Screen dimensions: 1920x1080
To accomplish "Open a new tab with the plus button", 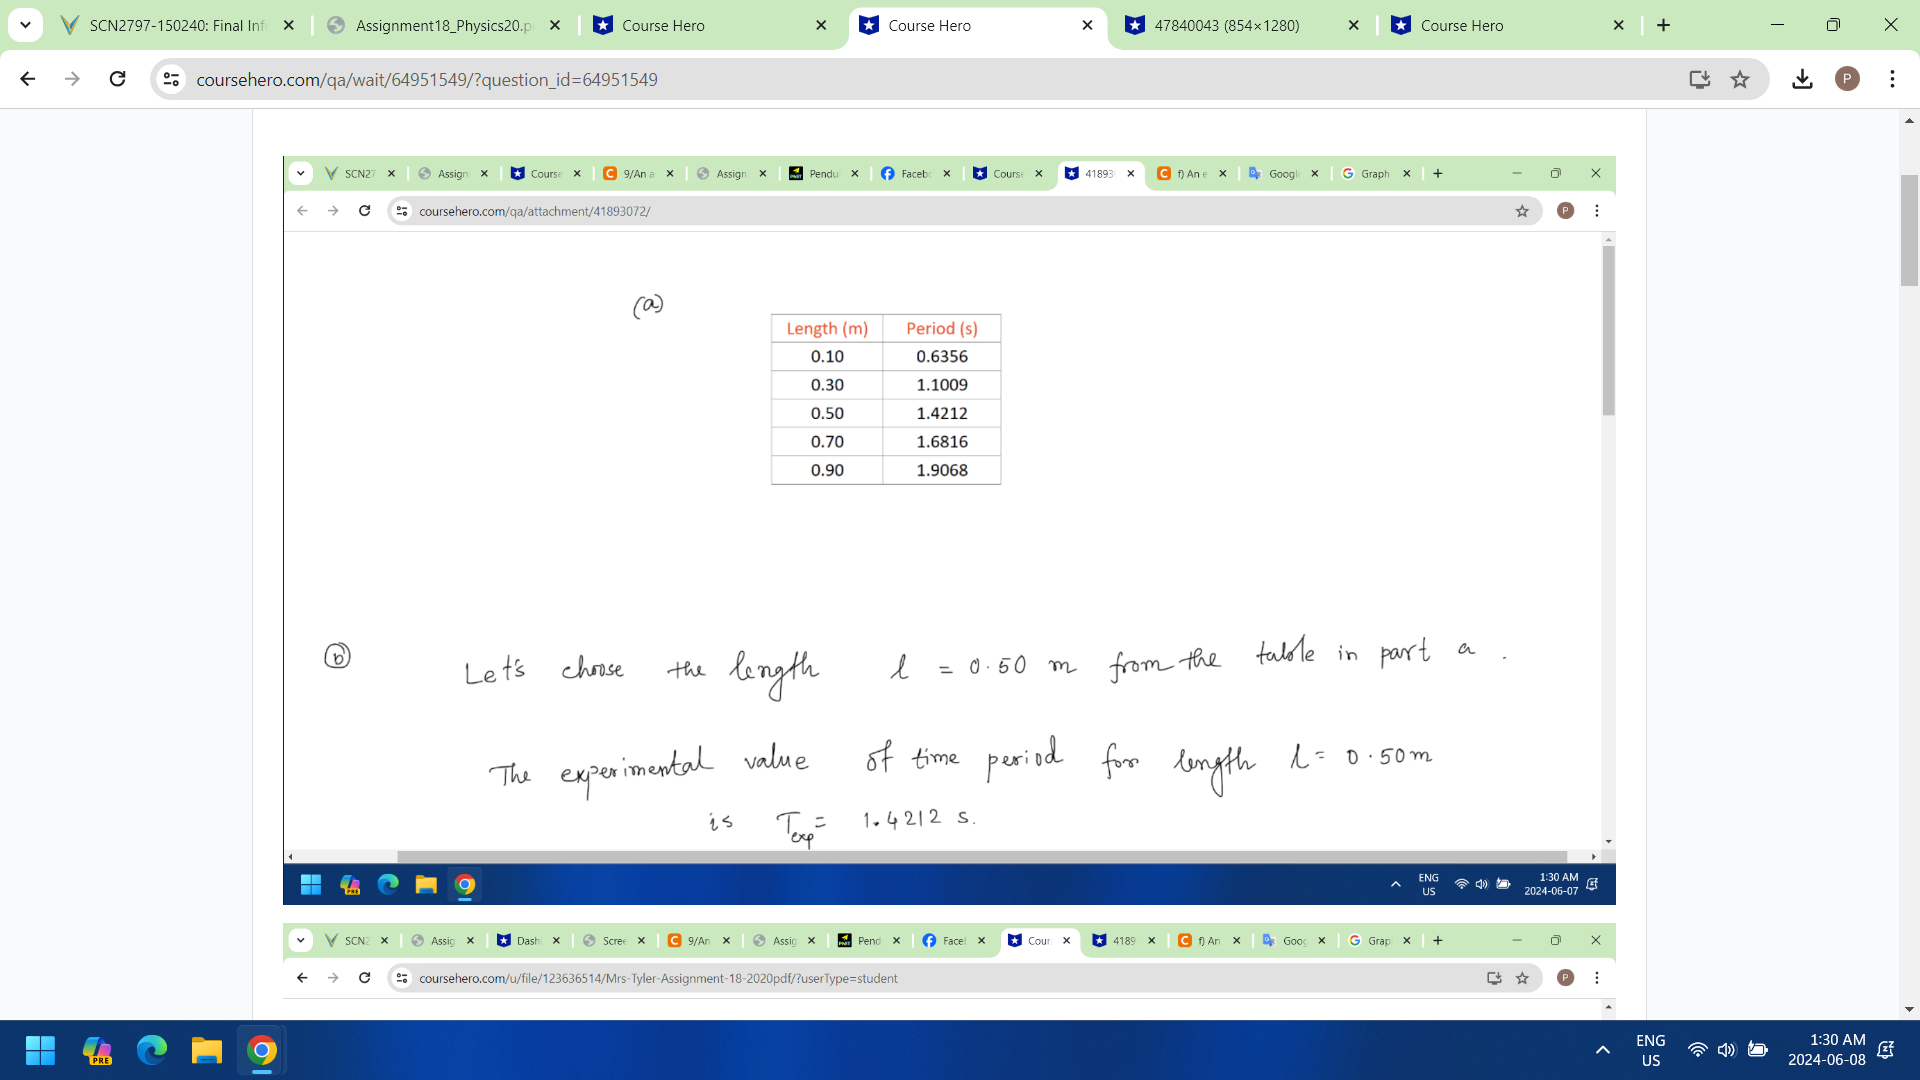I will pyautogui.click(x=1664, y=25).
